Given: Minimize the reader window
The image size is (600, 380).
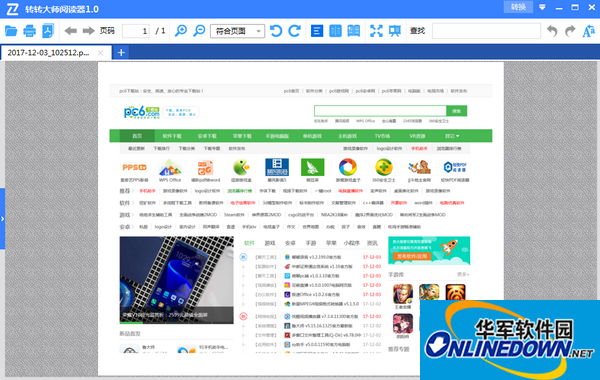Looking at the screenshot, I should click(559, 8).
